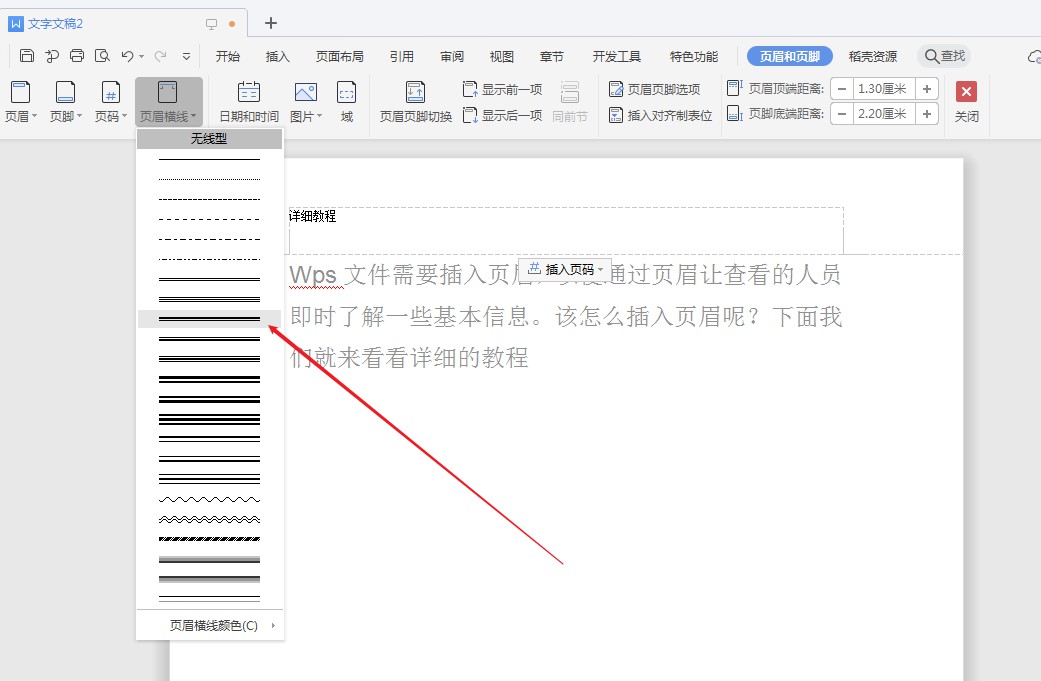Select the 无线型 no-line header style
This screenshot has height=681, width=1041.
point(208,138)
